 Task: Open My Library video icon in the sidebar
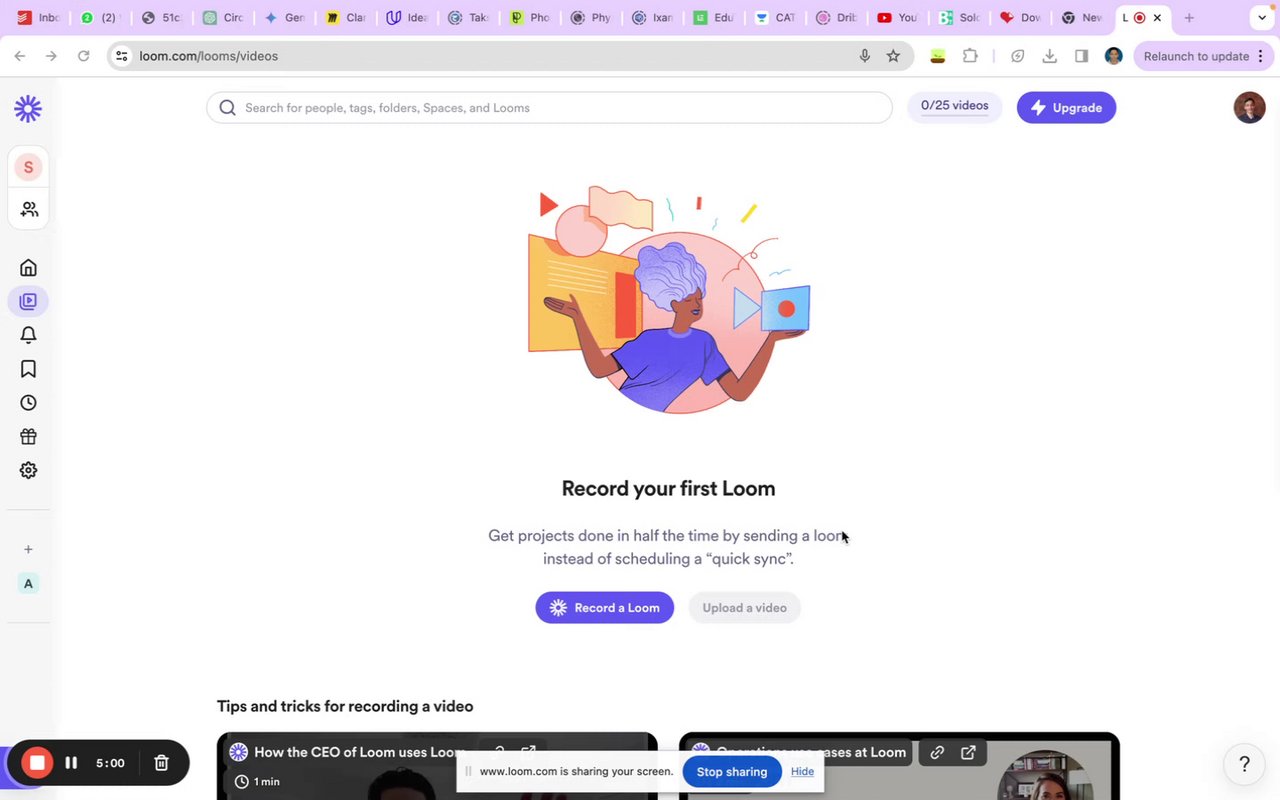[28, 301]
